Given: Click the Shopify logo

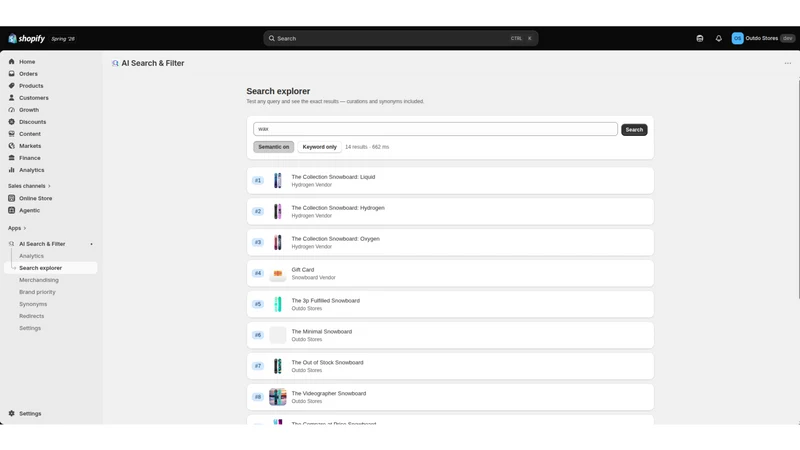Looking at the screenshot, I should pyautogui.click(x=27, y=39).
